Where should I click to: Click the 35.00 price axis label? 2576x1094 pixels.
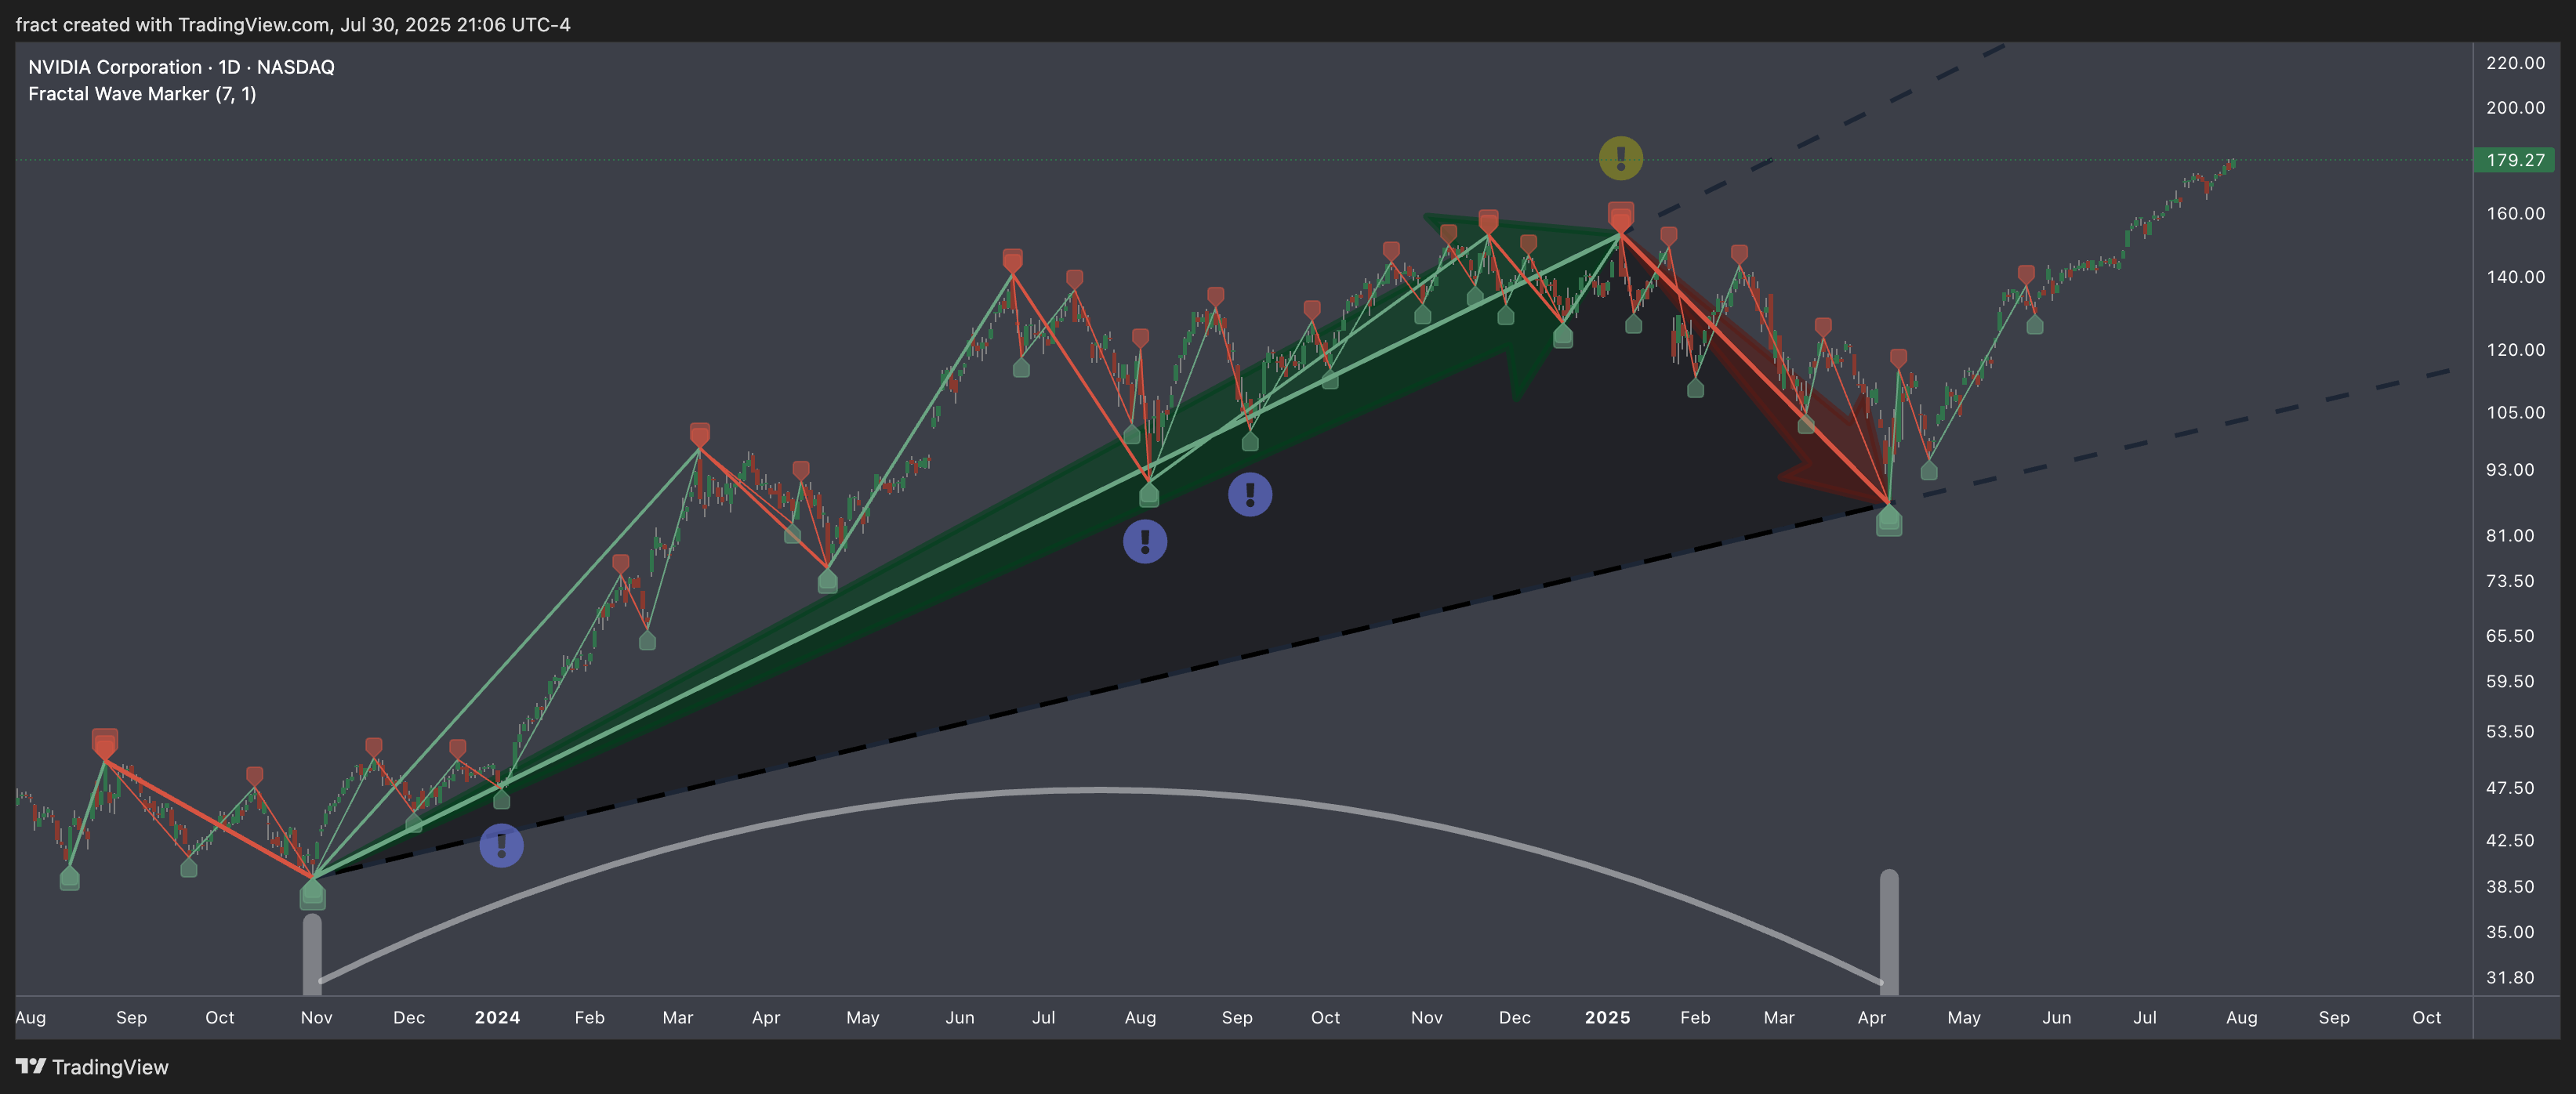2510,932
